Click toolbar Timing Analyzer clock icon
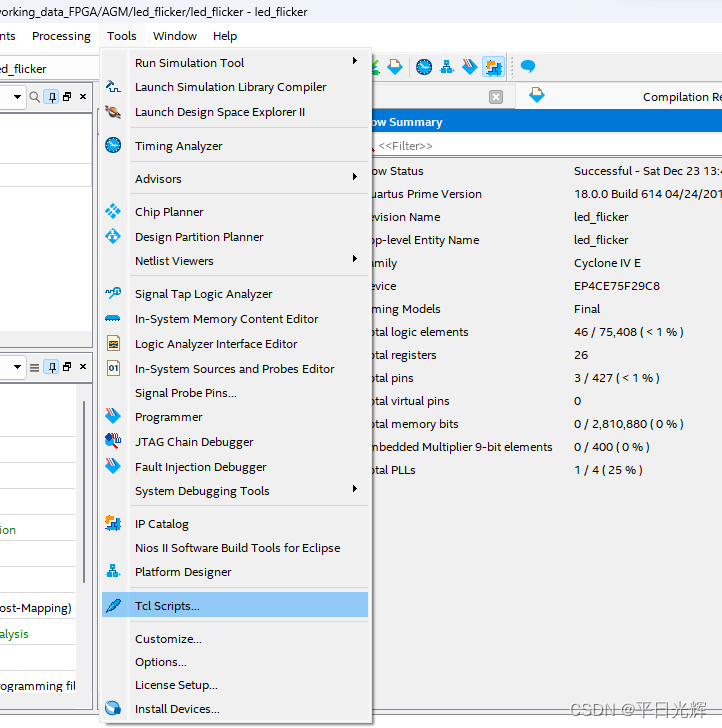Image resolution: width=722 pixels, height=728 pixels. (424, 67)
